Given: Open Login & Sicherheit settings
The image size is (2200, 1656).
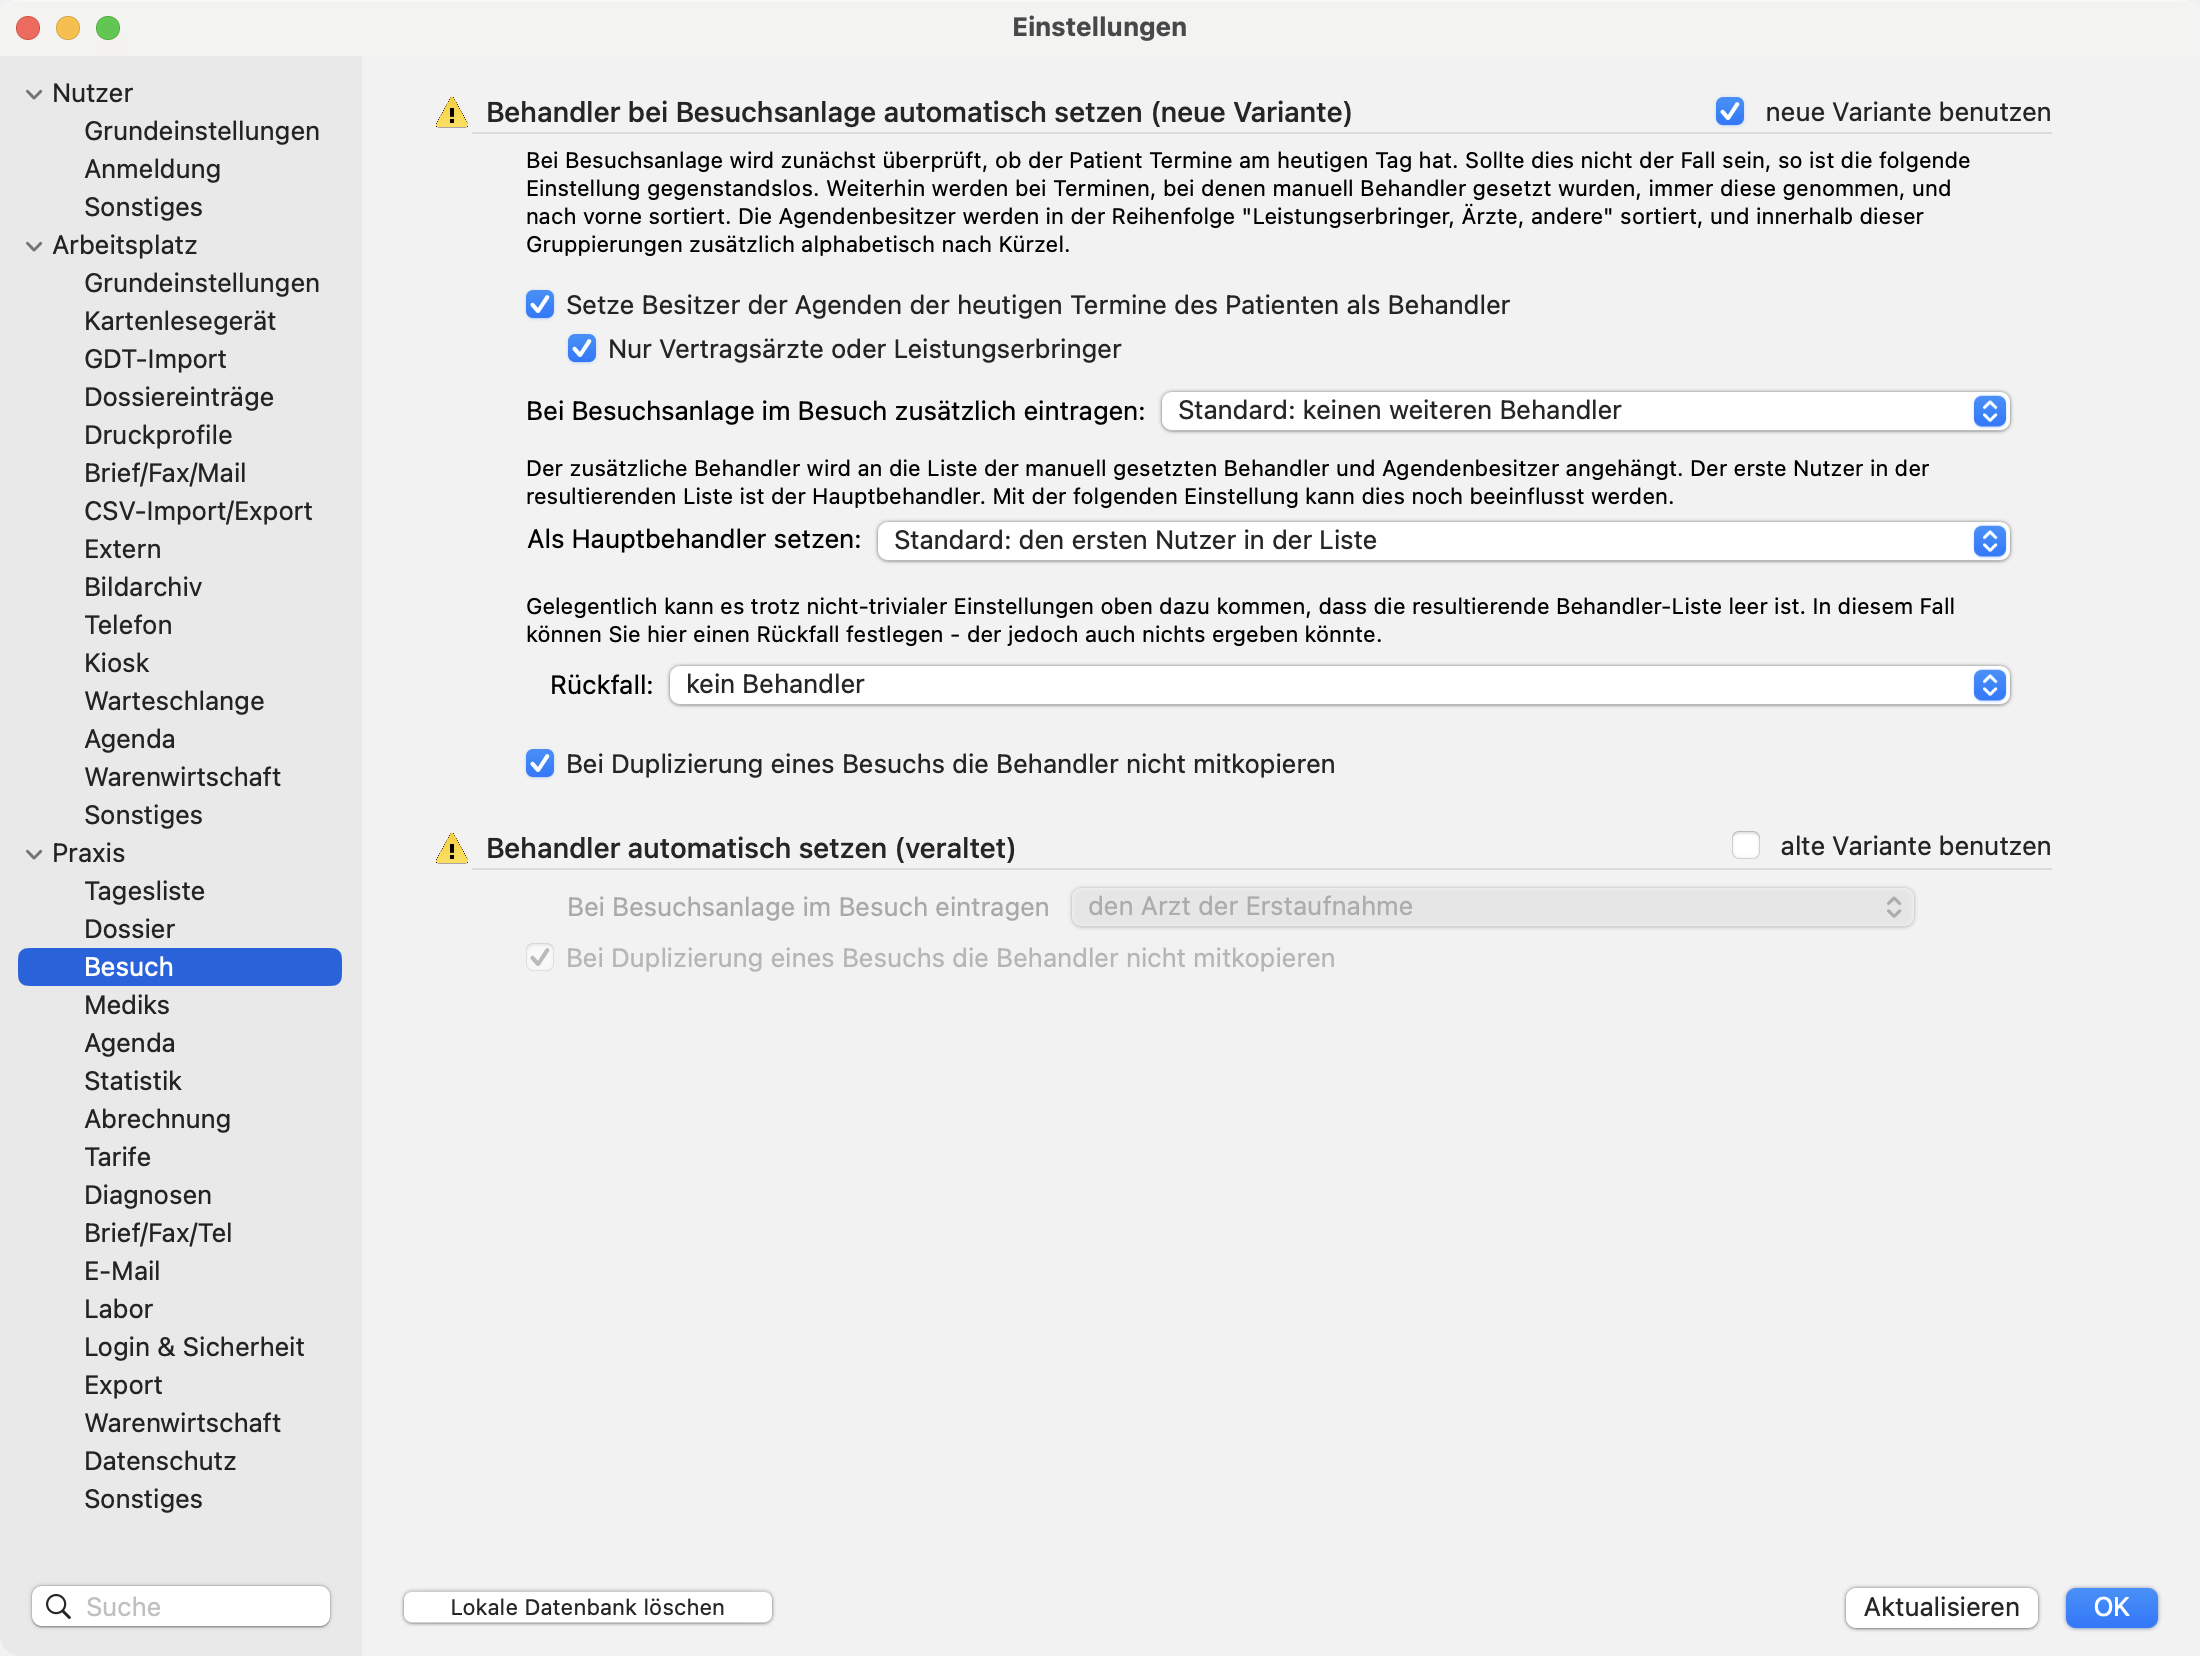Looking at the screenshot, I should 194,1347.
